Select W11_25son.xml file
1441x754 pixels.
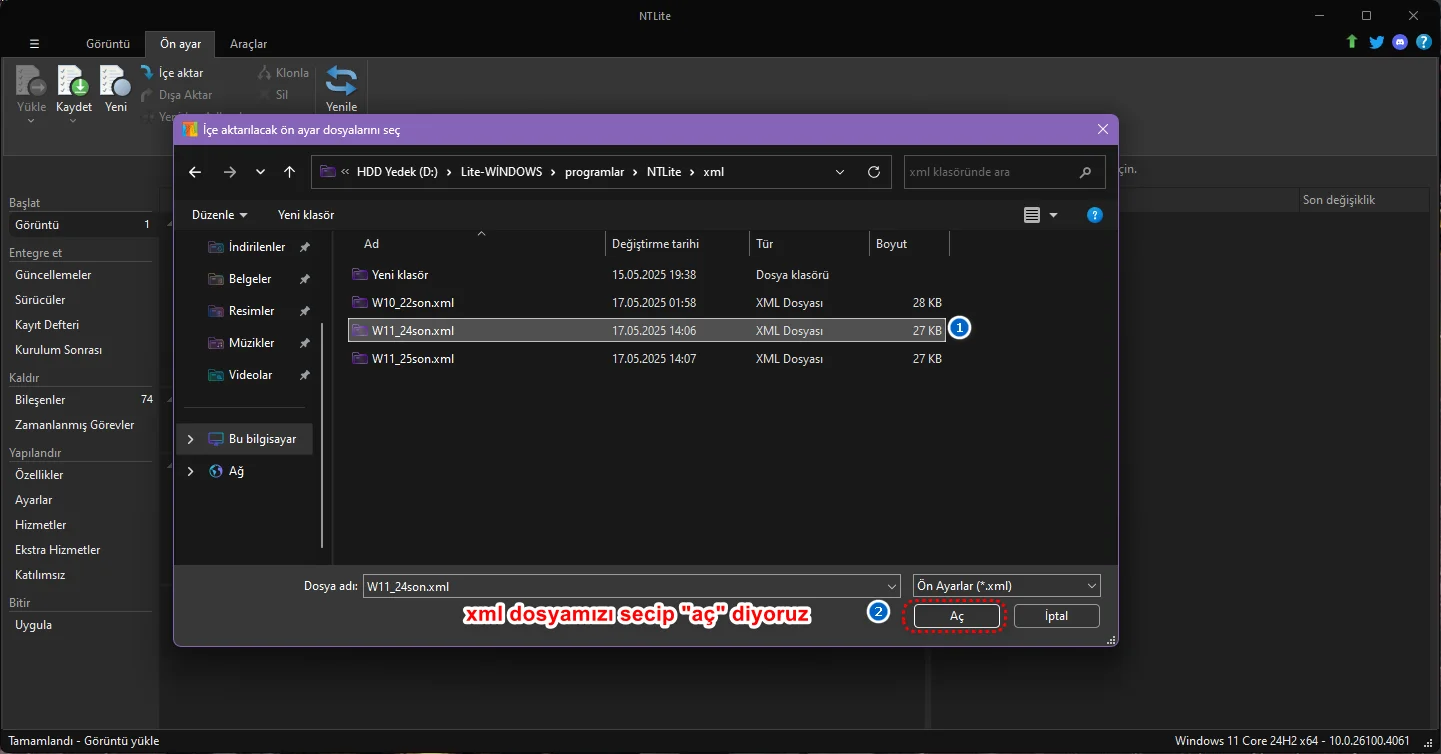point(646,358)
